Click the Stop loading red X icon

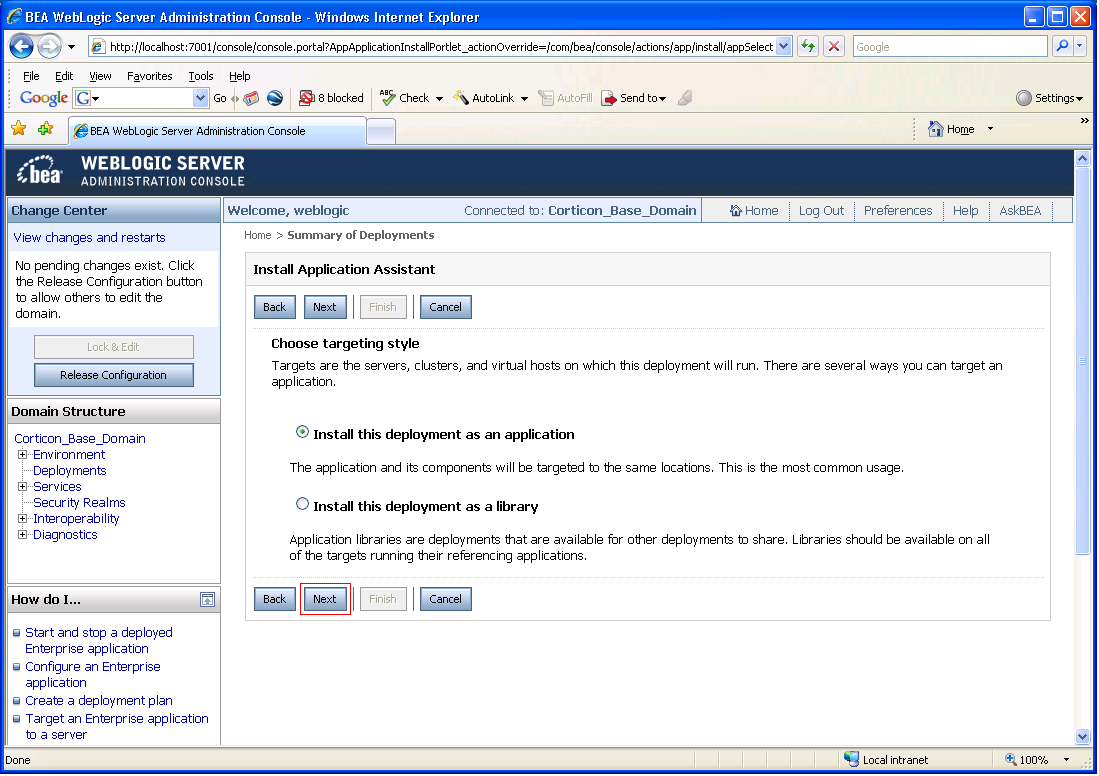833,47
